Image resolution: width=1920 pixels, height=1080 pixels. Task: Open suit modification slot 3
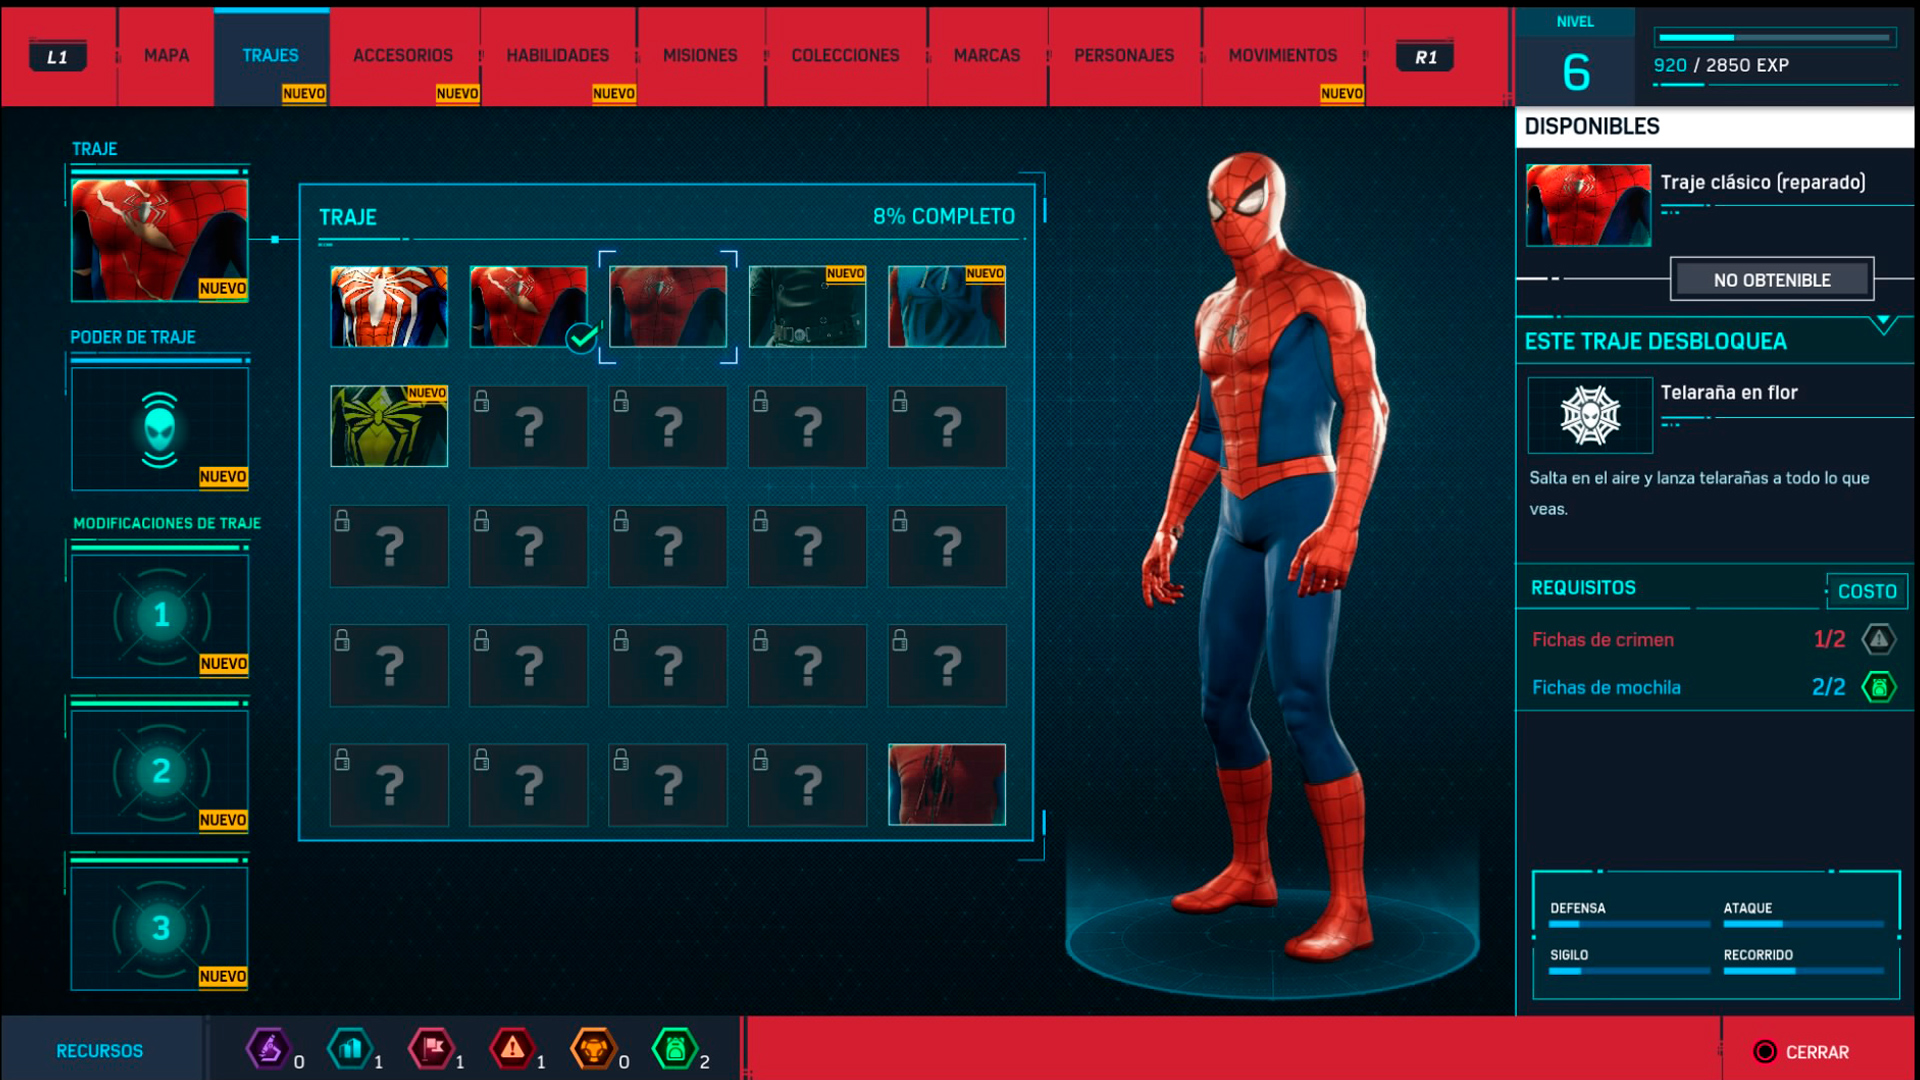point(160,928)
